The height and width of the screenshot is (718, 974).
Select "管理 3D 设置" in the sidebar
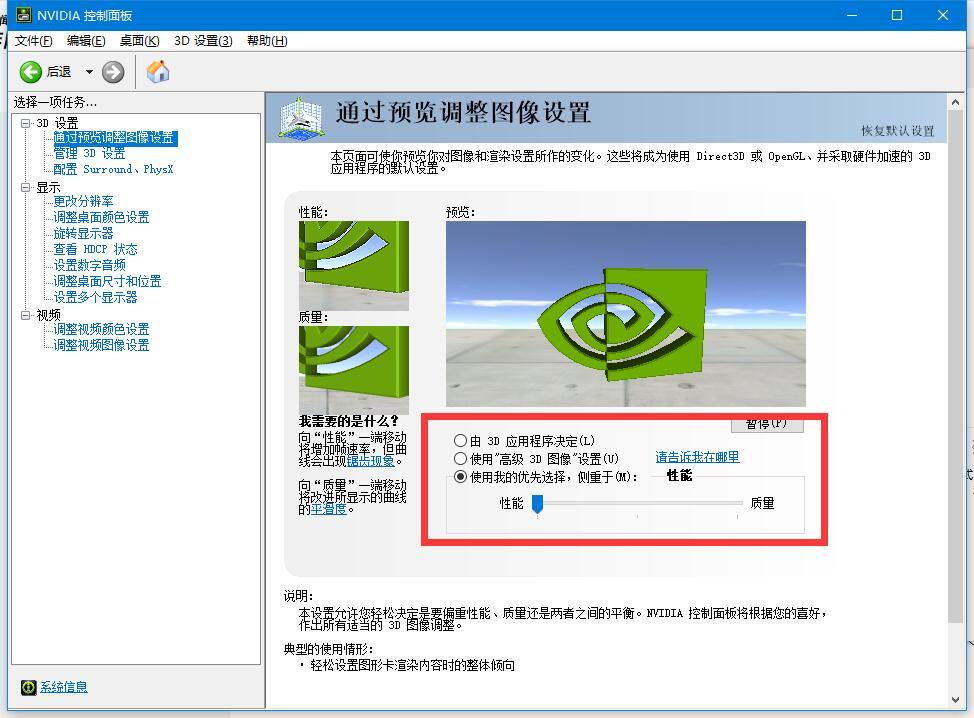point(88,152)
